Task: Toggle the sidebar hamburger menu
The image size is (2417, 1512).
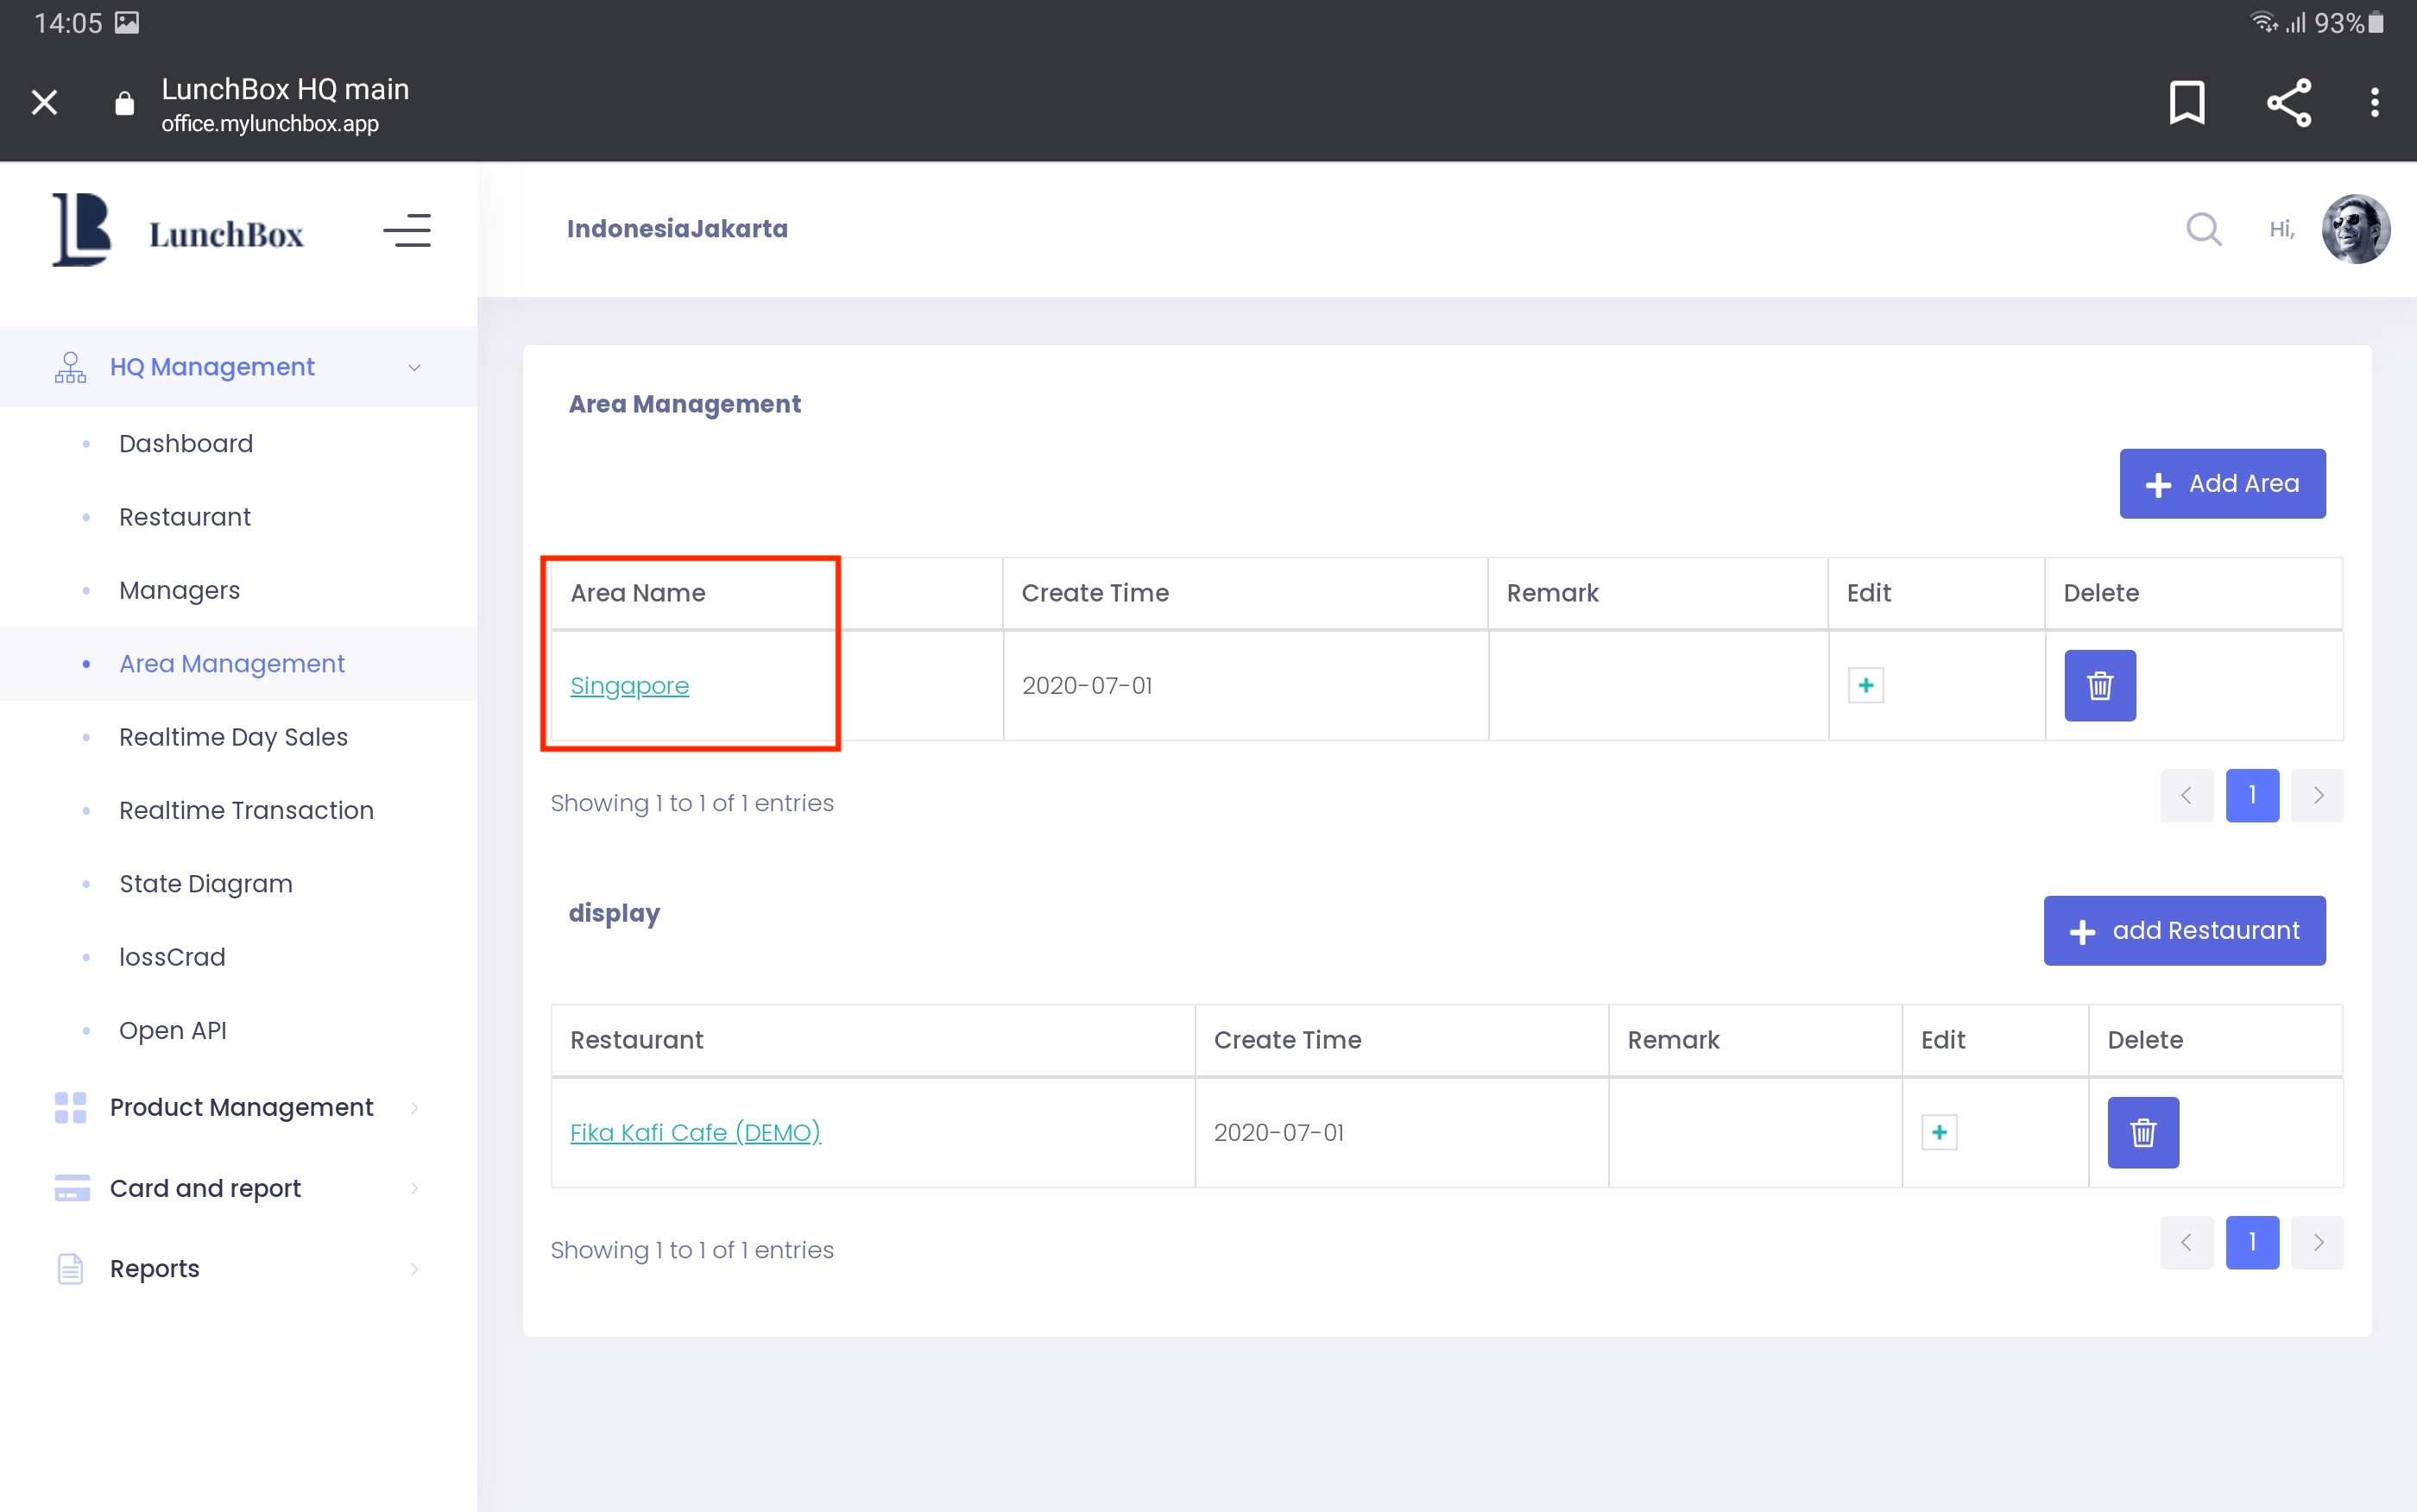Action: click(407, 231)
